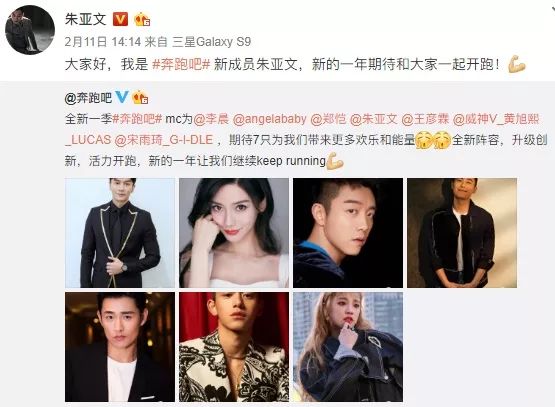Click crown level badge beside @奔跑吧

(x=140, y=97)
